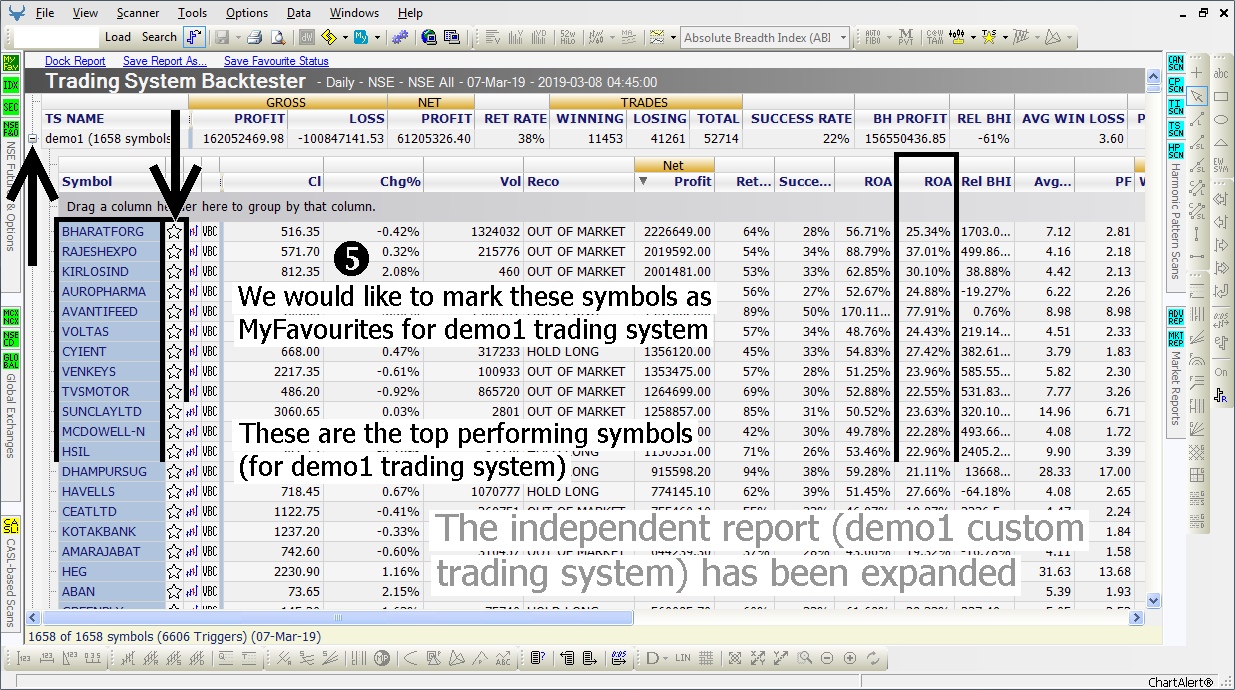Select the CAN SCN candlestick scan icon
Viewport: 1235px width, 690px height.
[1175, 64]
